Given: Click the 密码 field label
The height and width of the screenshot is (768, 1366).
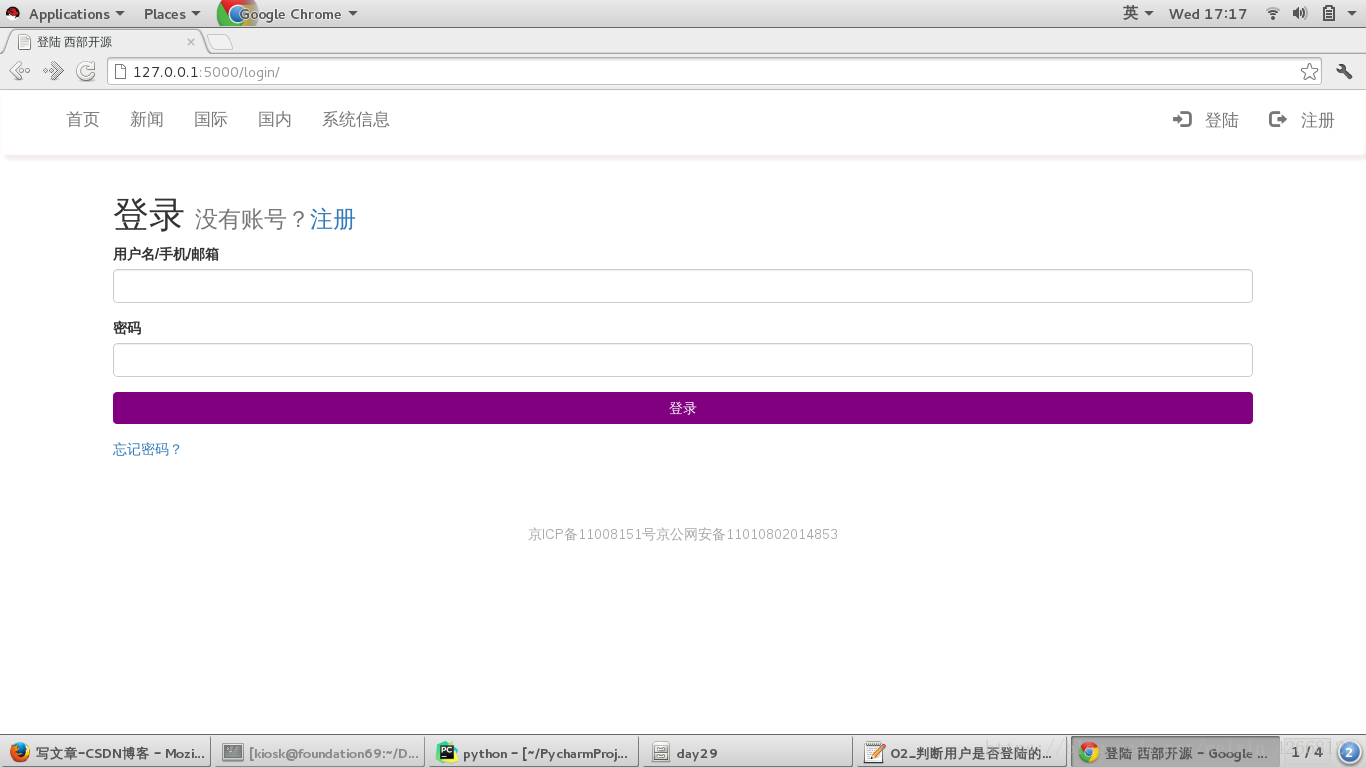Looking at the screenshot, I should (127, 328).
